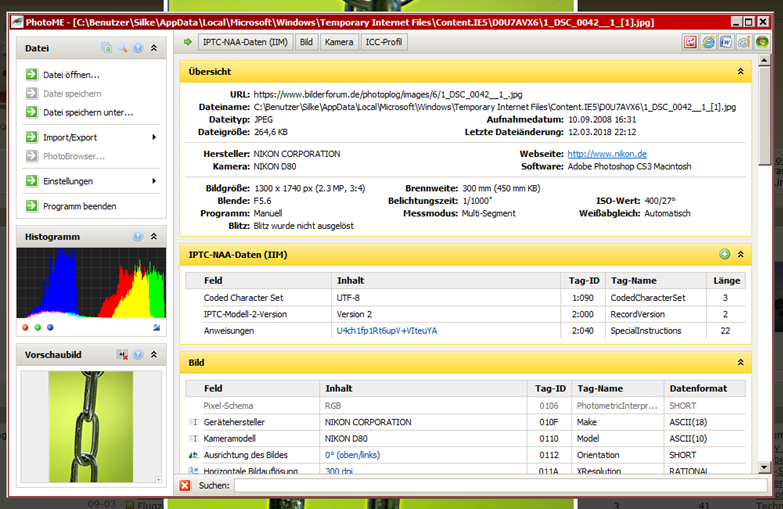Viewport: 783px width, 509px height.
Task: Click into the Suchen search field
Action: [501, 486]
